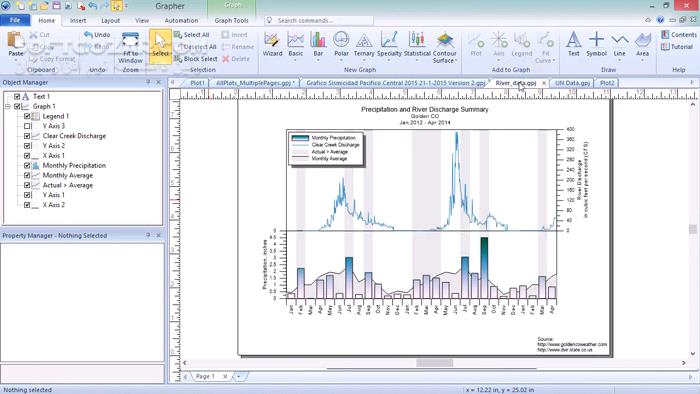
Task: Click Select All in Selection group
Action: pyautogui.click(x=192, y=35)
